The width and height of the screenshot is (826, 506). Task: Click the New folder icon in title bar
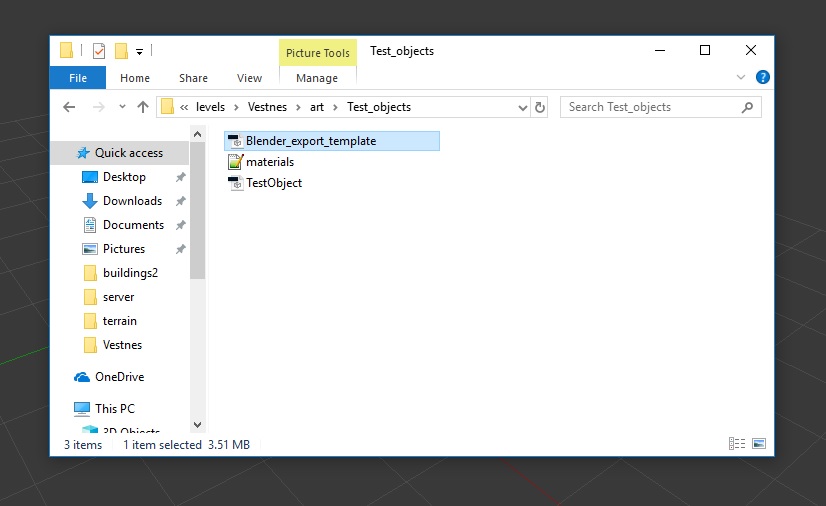121,51
